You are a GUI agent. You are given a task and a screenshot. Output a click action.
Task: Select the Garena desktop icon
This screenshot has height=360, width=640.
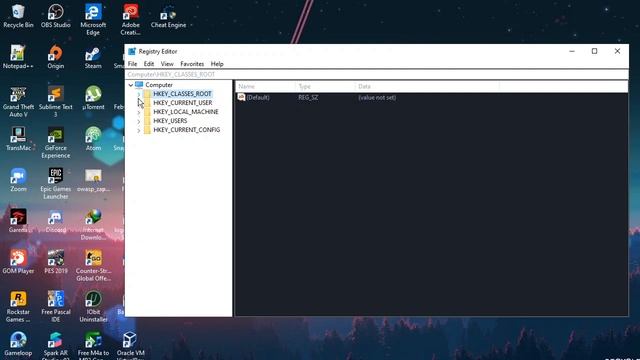[x=18, y=221]
